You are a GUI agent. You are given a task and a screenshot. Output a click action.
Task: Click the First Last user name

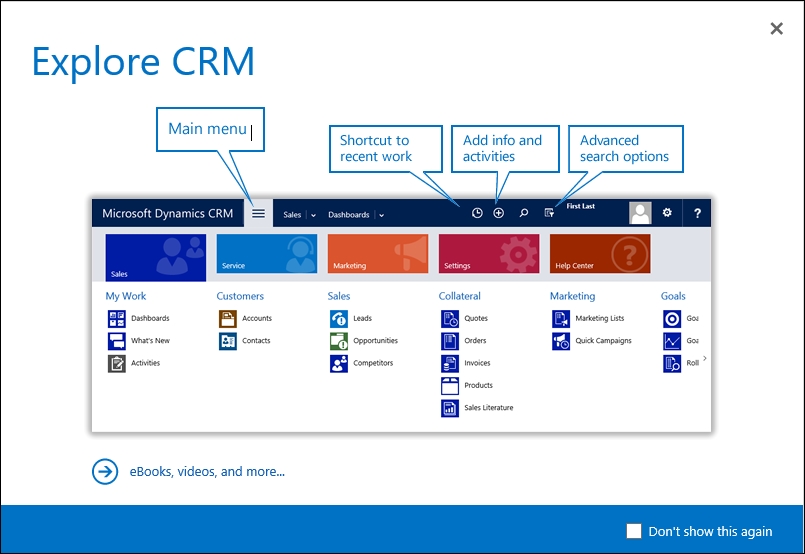[x=581, y=206]
